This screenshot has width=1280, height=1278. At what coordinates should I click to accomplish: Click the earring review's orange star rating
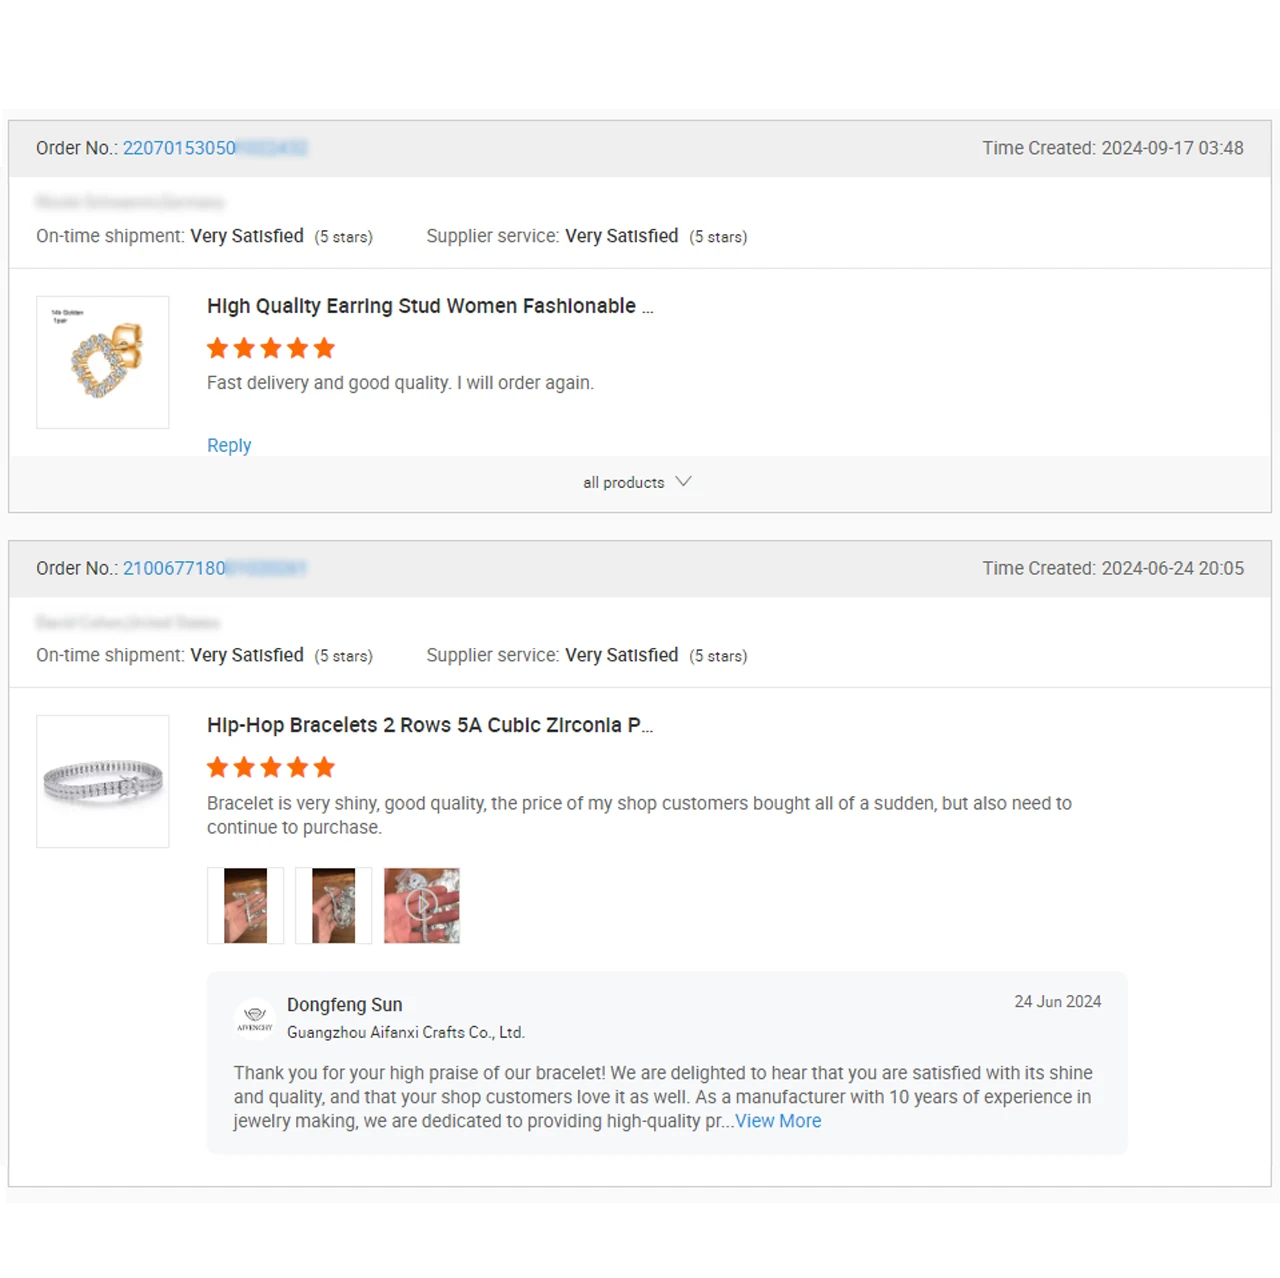pos(270,348)
